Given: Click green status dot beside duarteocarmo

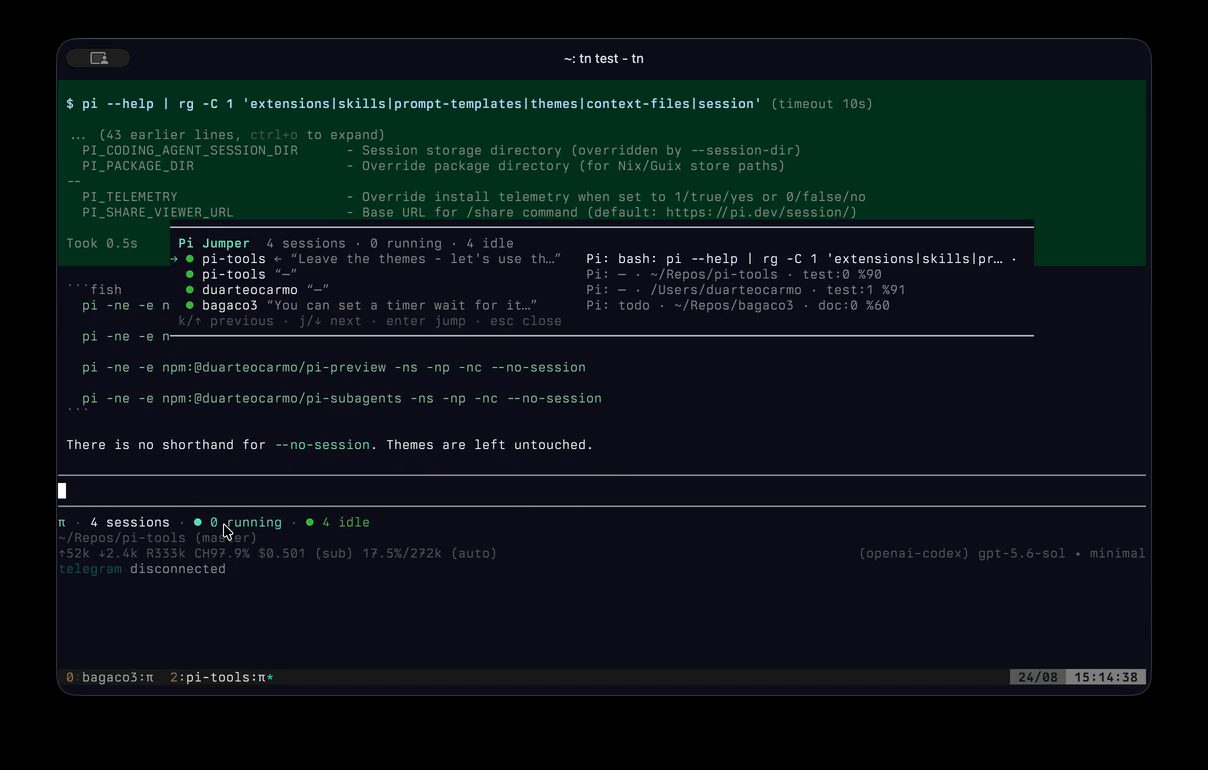Looking at the screenshot, I should [x=190, y=290].
